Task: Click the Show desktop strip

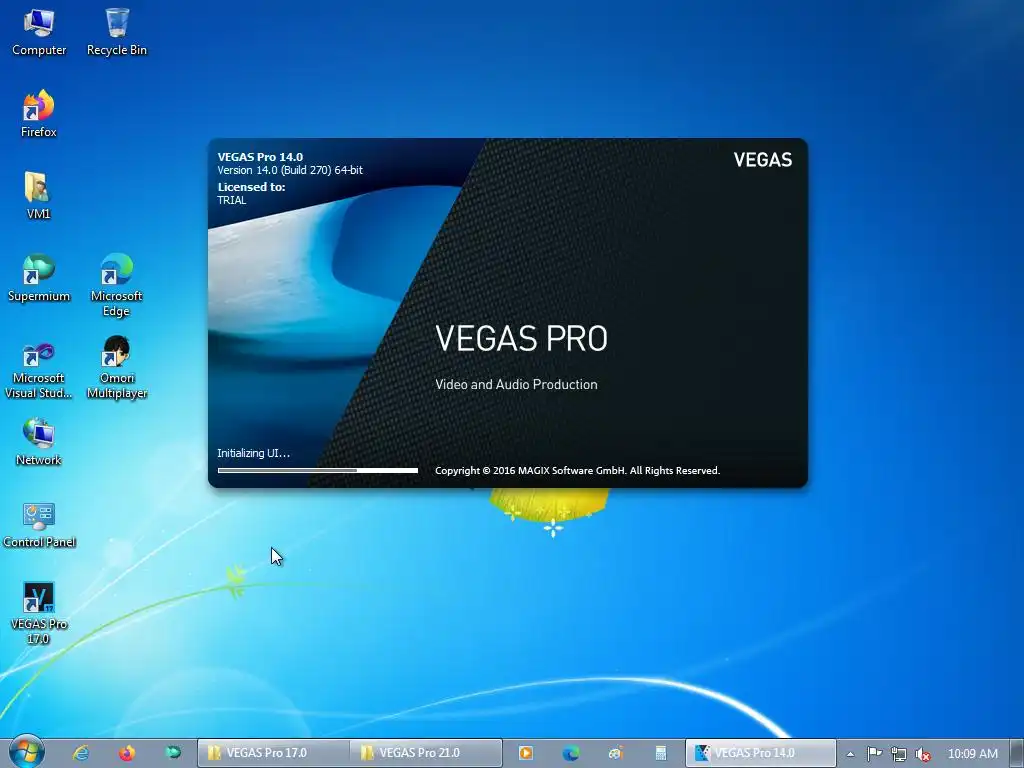Action: tap(1018, 753)
